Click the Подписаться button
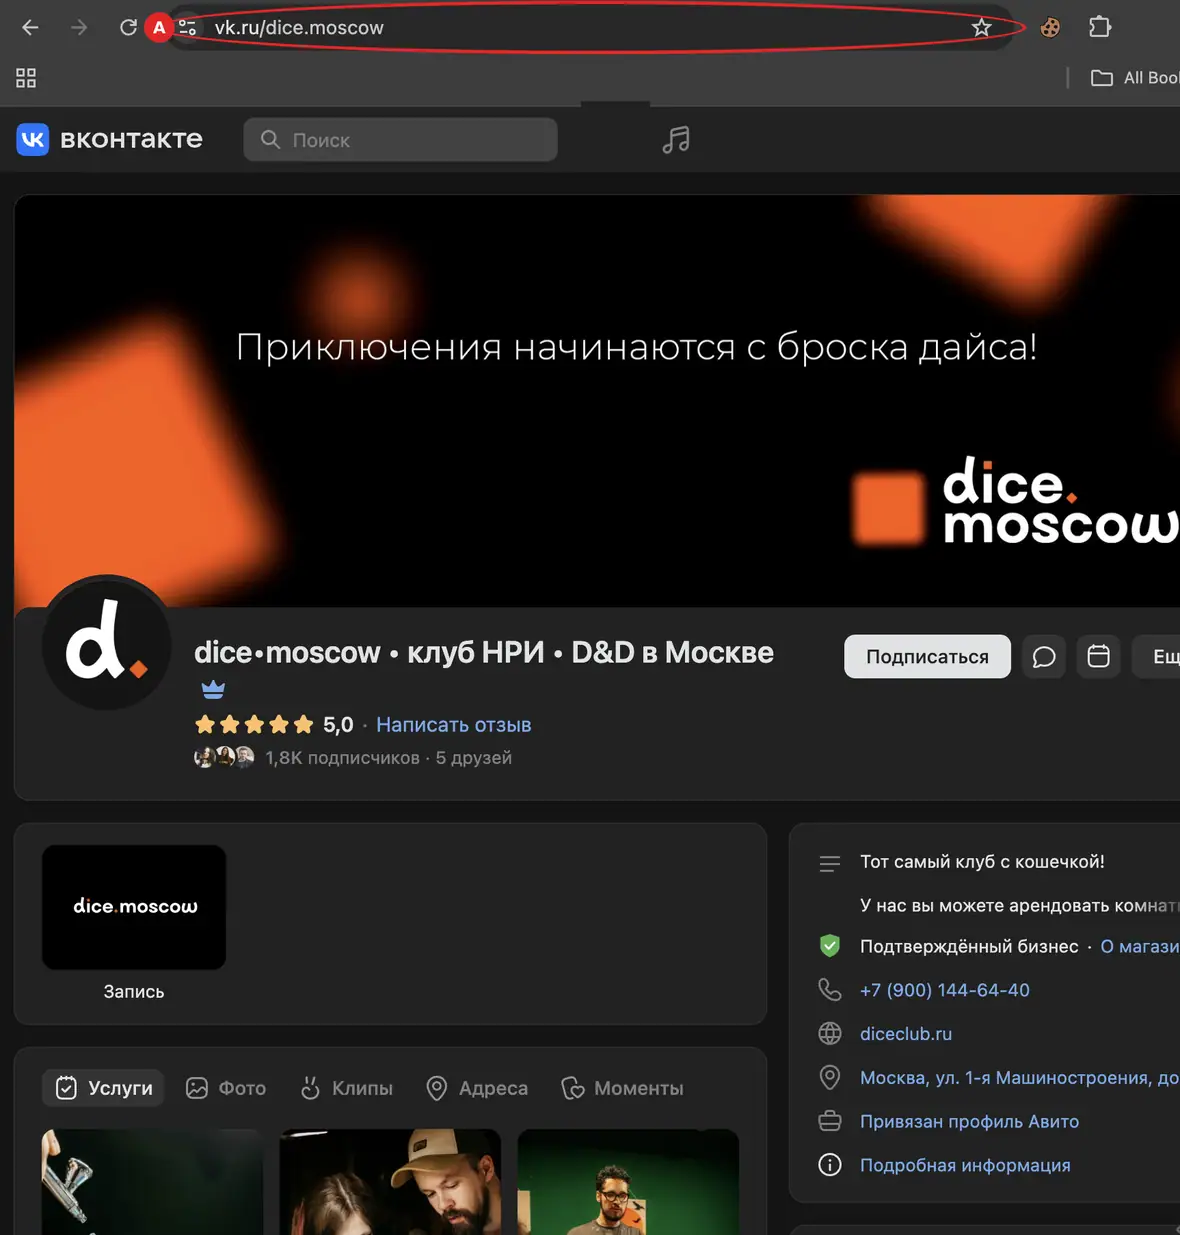Screen dimensions: 1180x1235 (927, 656)
